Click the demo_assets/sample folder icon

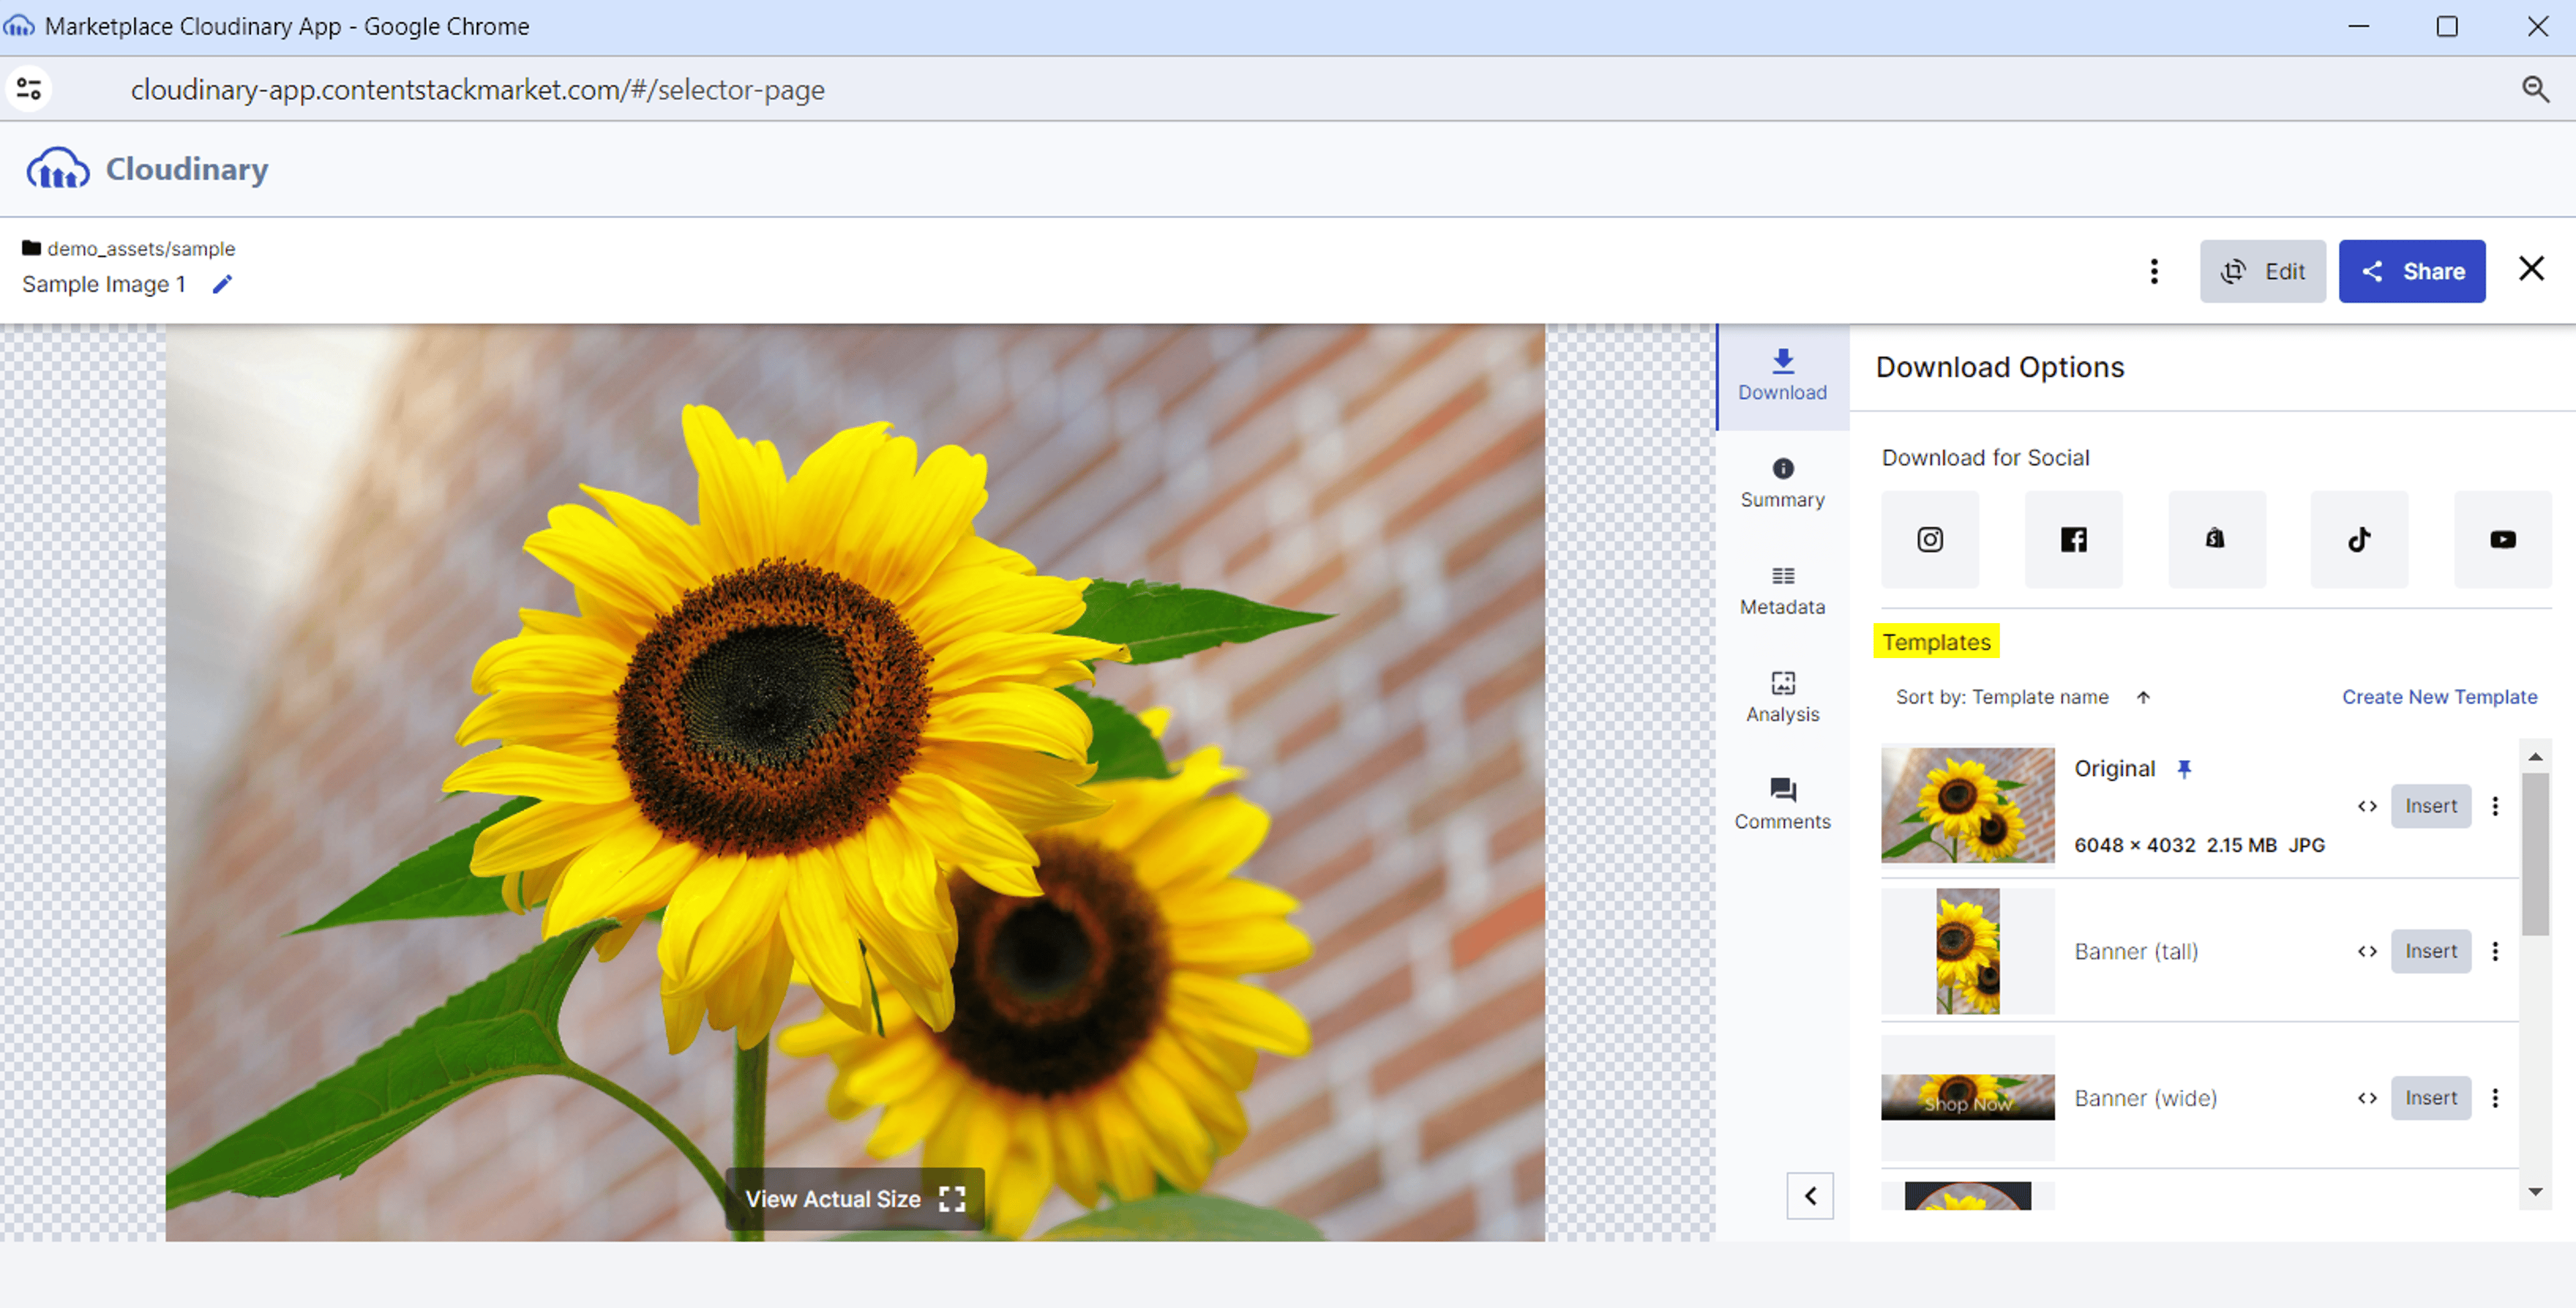[31, 248]
